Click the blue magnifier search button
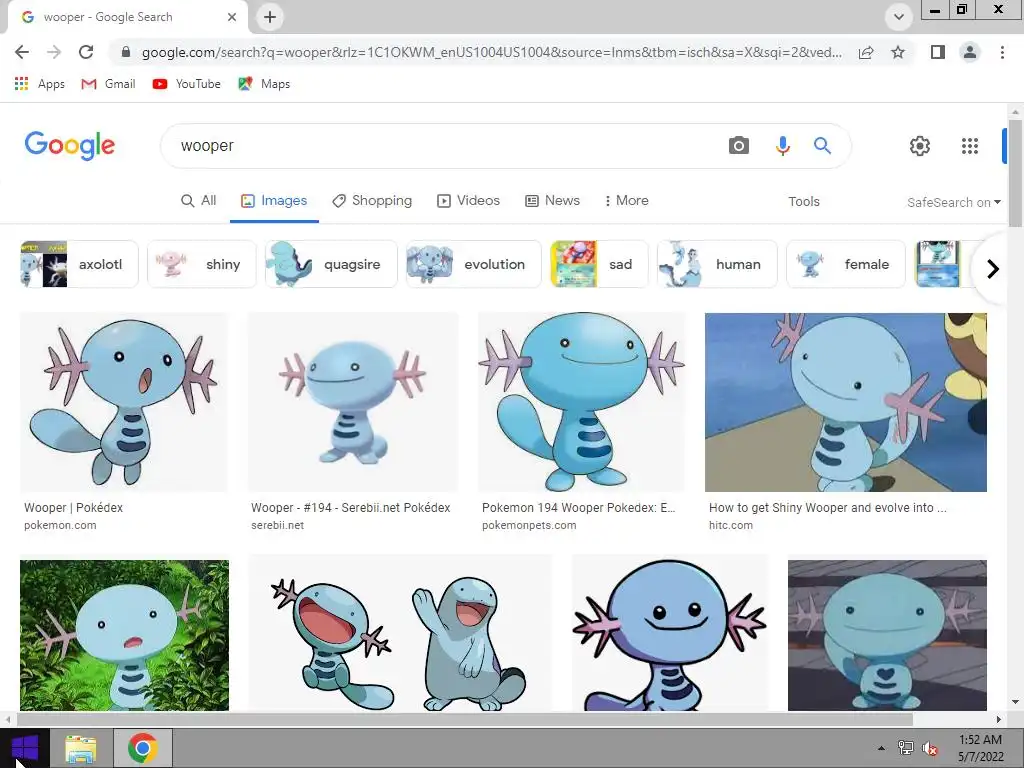This screenshot has height=768, width=1024. coord(822,145)
